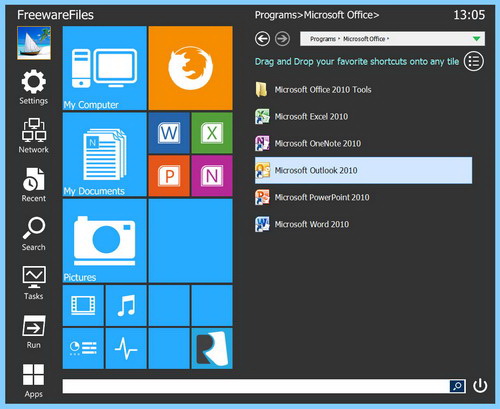Image resolution: width=500 pixels, height=409 pixels.
Task: Click the bottom search input field
Action: tap(256, 386)
